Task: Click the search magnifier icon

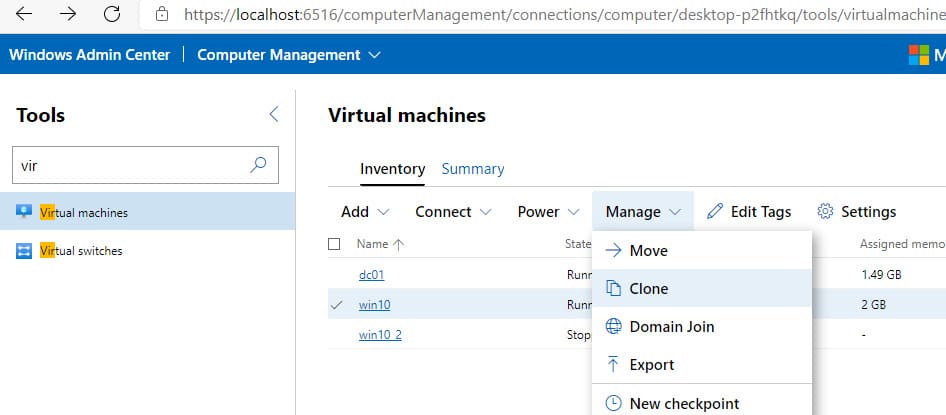Action: 258,165
